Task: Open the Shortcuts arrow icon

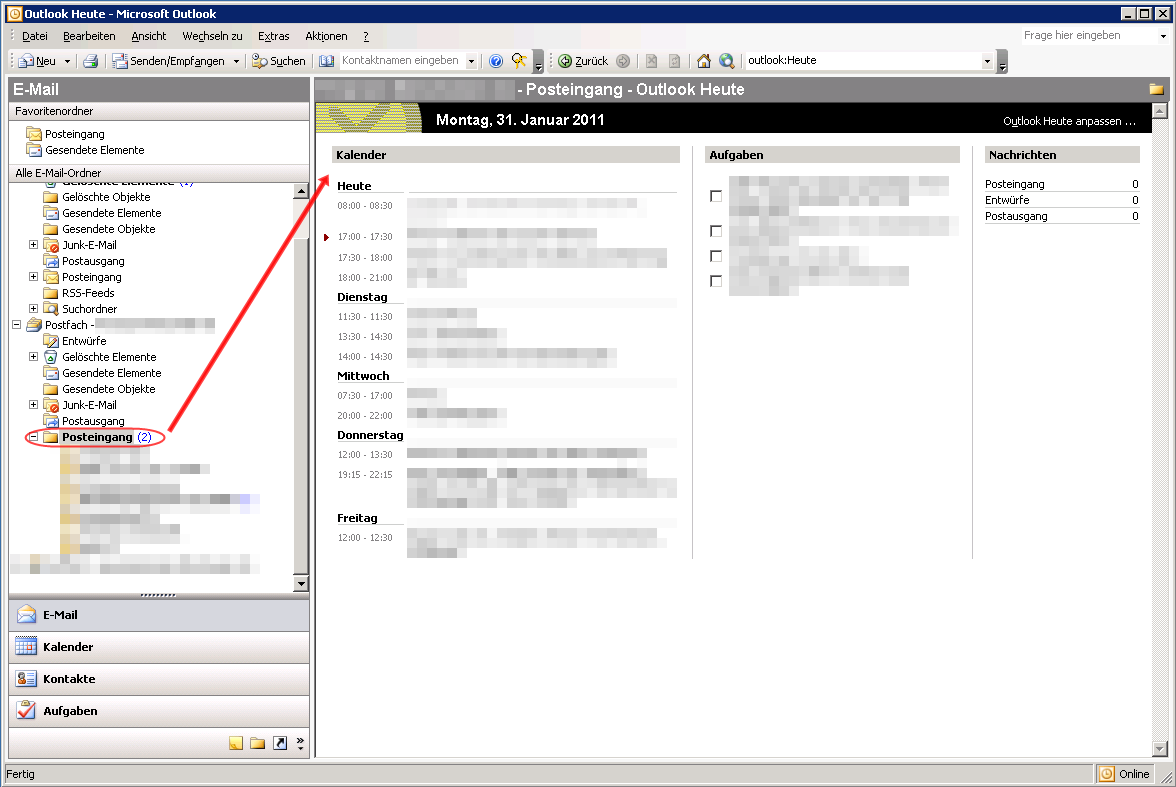Action: [280, 743]
